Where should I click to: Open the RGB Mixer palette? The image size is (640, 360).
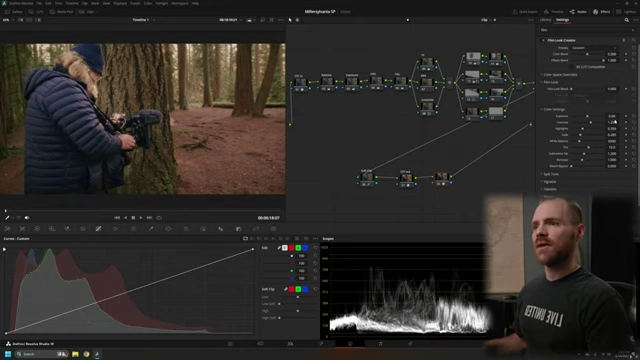click(x=67, y=229)
